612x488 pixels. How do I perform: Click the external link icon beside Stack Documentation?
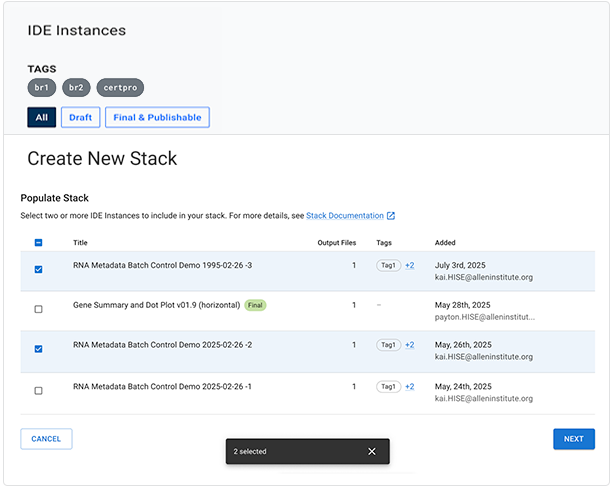coord(391,216)
